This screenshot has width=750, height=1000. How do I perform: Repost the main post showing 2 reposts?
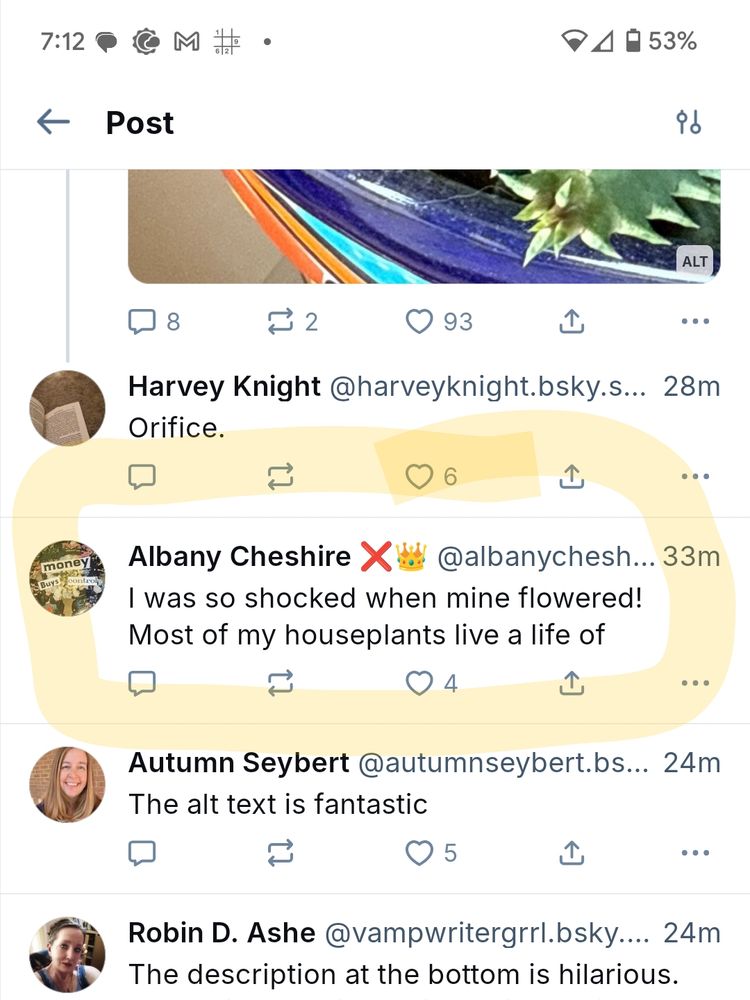[x=281, y=321]
